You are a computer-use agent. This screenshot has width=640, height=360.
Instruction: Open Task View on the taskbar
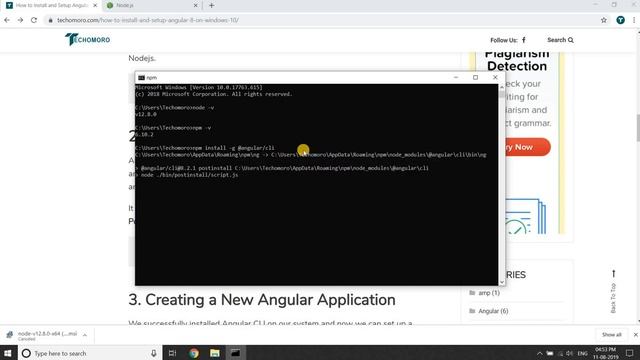(172, 353)
